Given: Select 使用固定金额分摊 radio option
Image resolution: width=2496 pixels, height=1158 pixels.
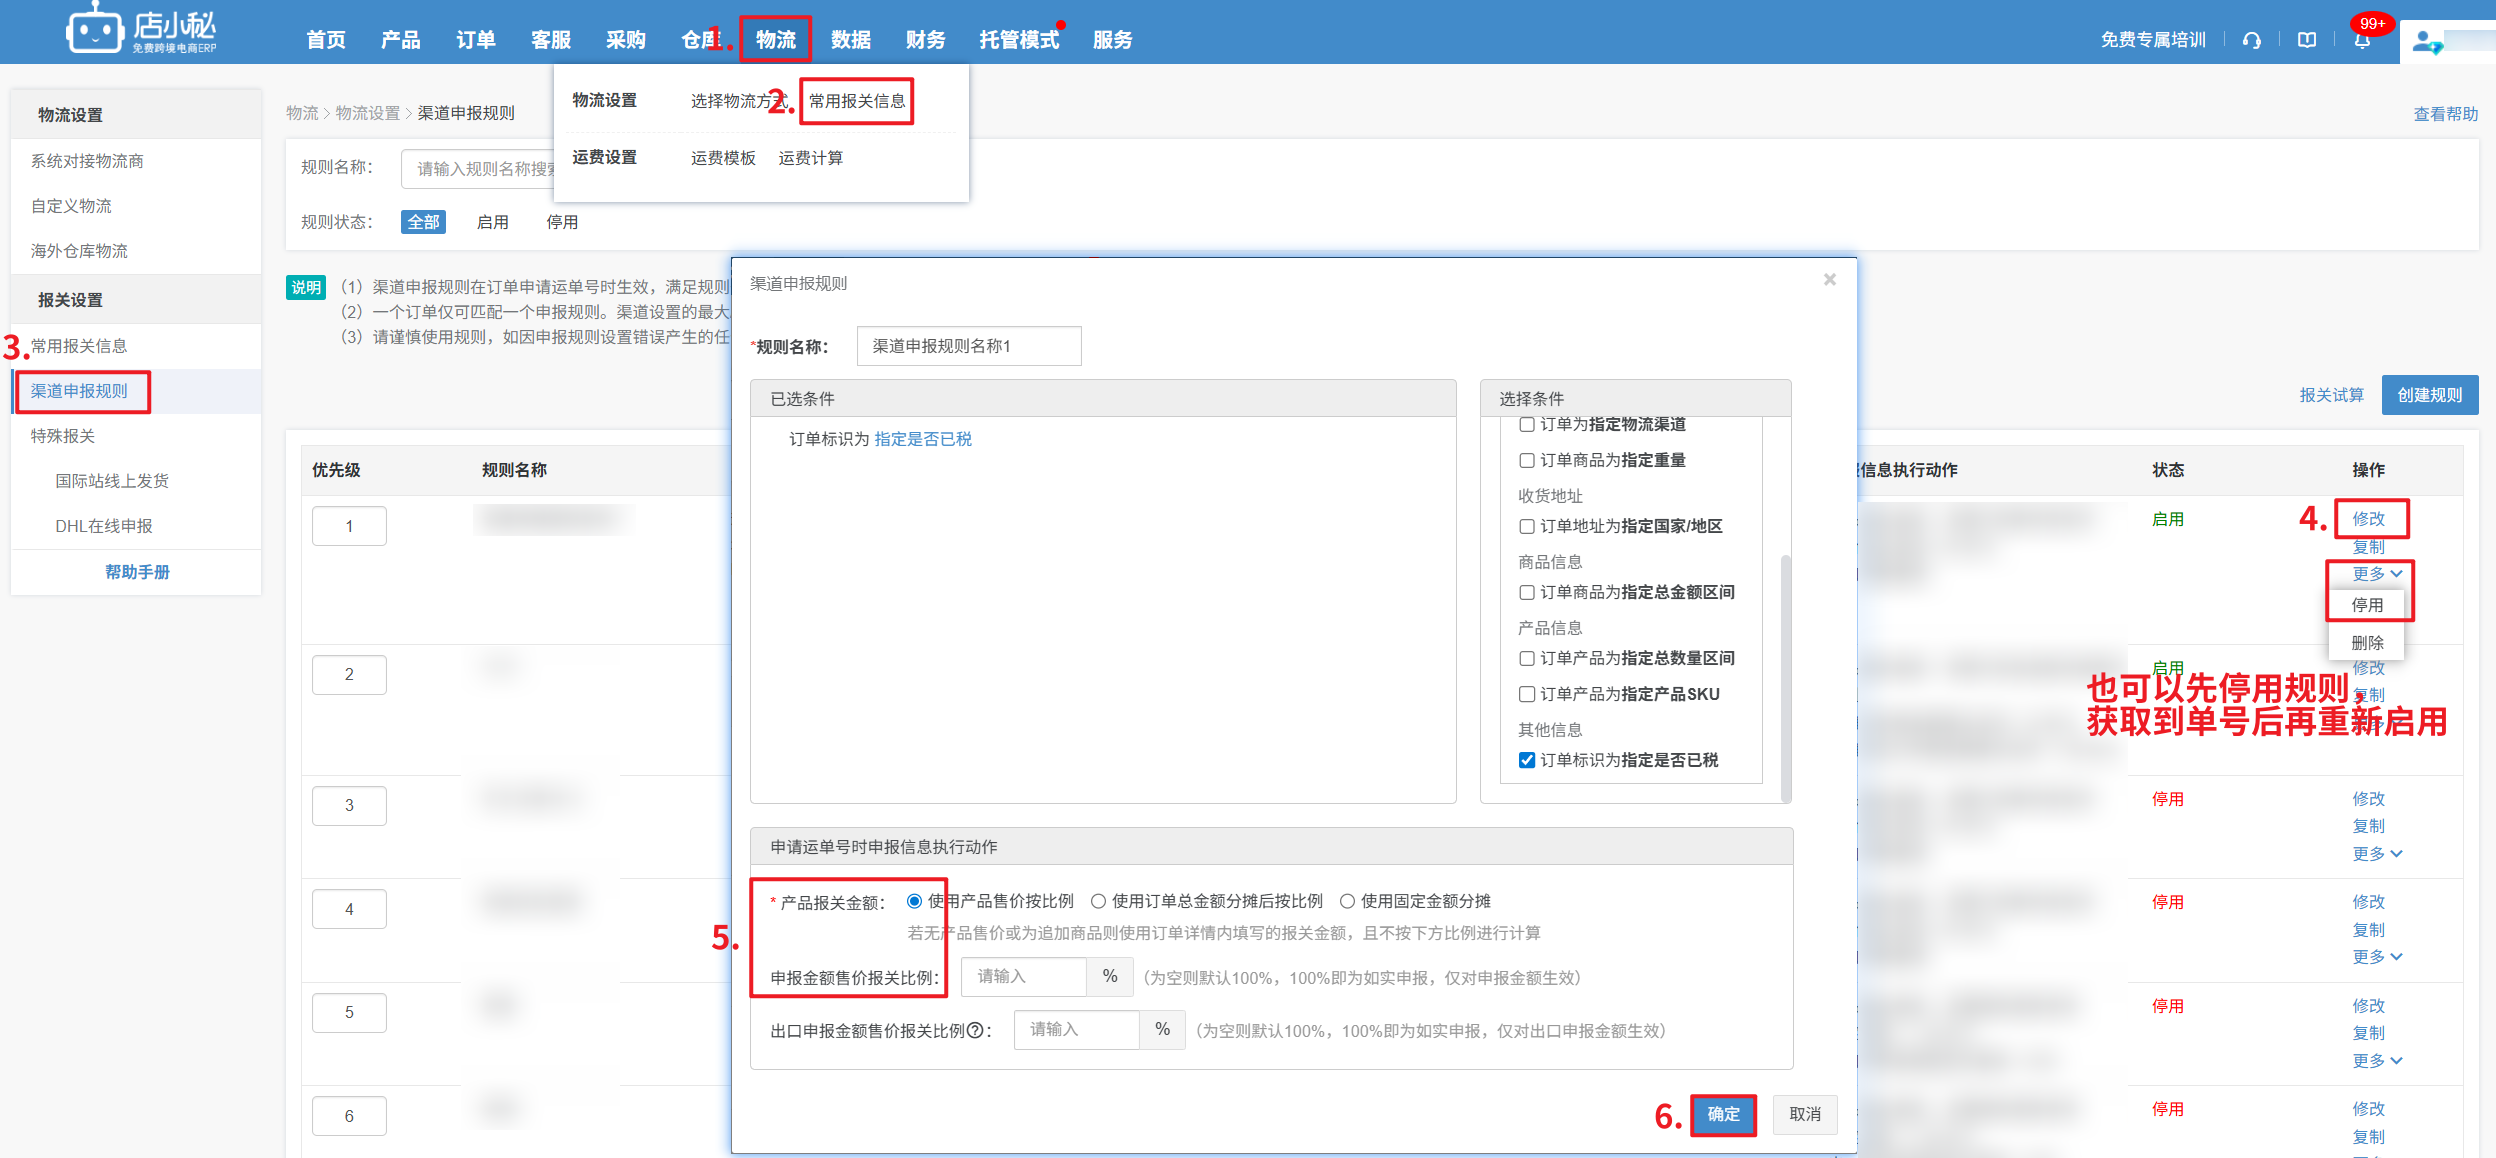Looking at the screenshot, I should point(1348,901).
